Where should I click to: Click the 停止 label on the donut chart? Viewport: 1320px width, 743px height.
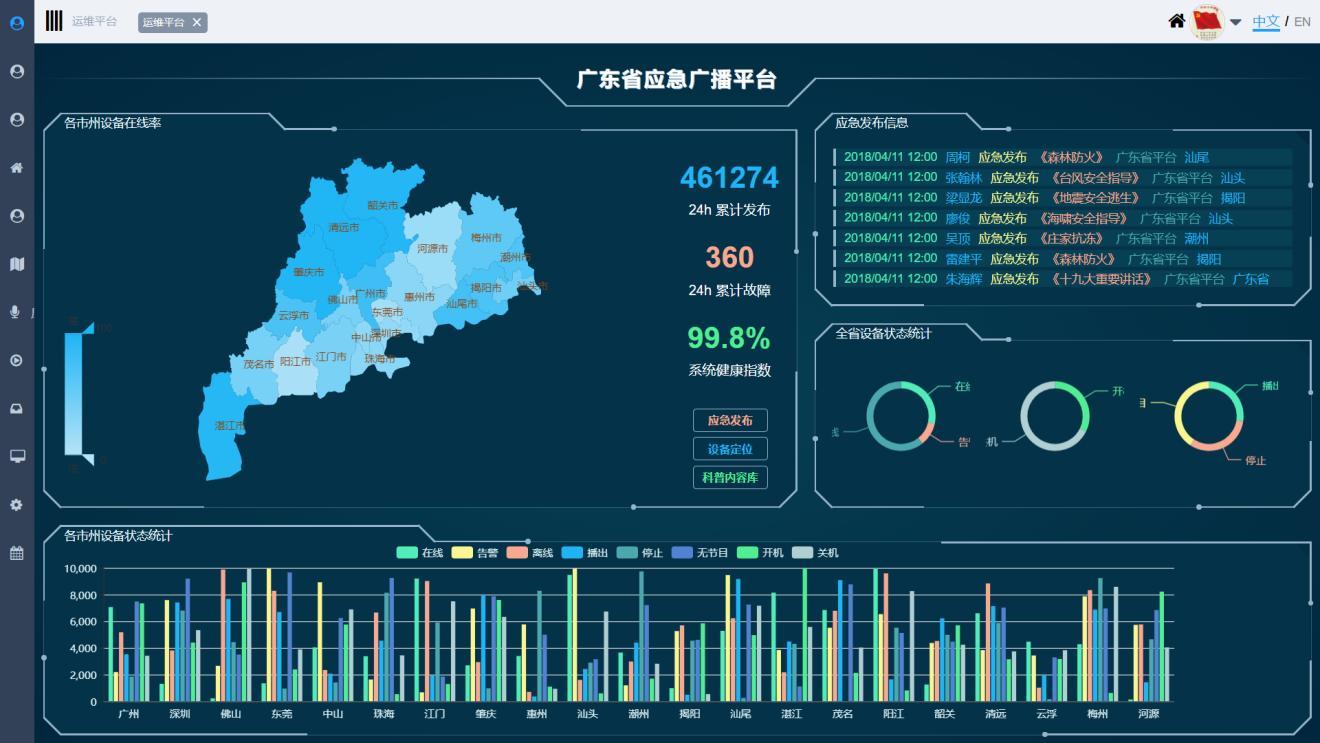pos(1256,460)
